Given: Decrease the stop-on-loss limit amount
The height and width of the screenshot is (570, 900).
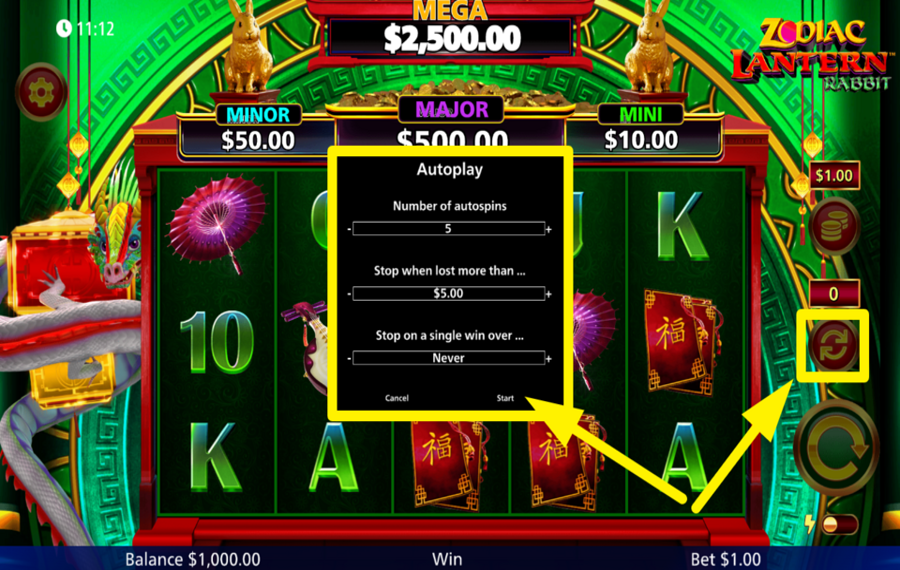Looking at the screenshot, I should pyautogui.click(x=349, y=294).
